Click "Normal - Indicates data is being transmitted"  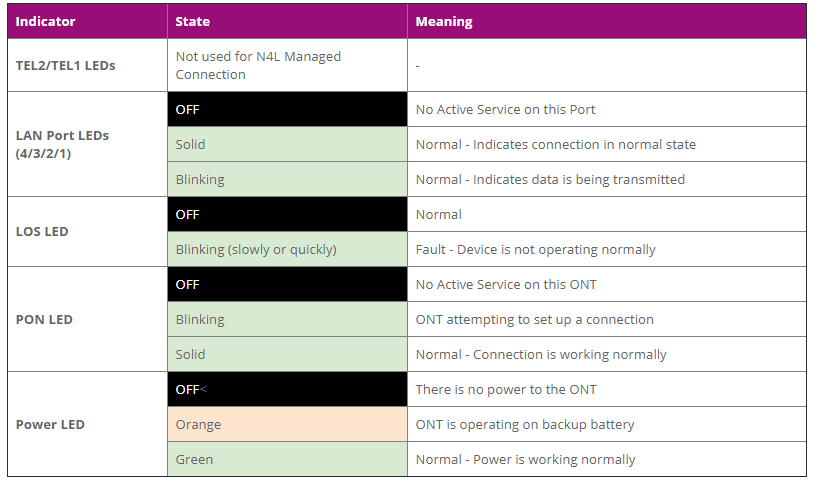point(550,179)
